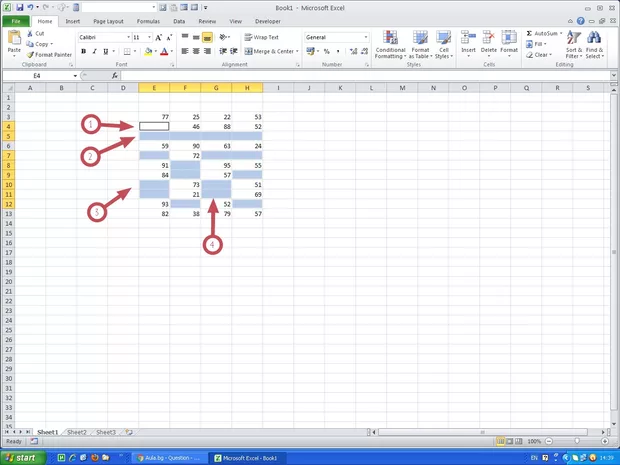Open the Borders dropdown arrow
620x465 pixels.
point(135,51)
